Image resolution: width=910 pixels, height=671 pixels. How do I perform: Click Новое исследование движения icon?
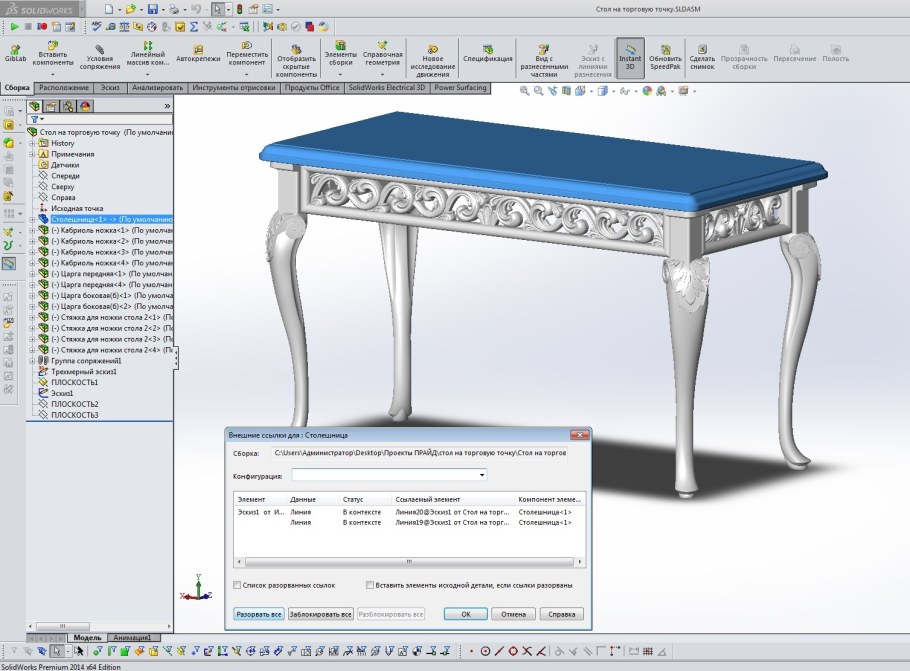point(433,48)
